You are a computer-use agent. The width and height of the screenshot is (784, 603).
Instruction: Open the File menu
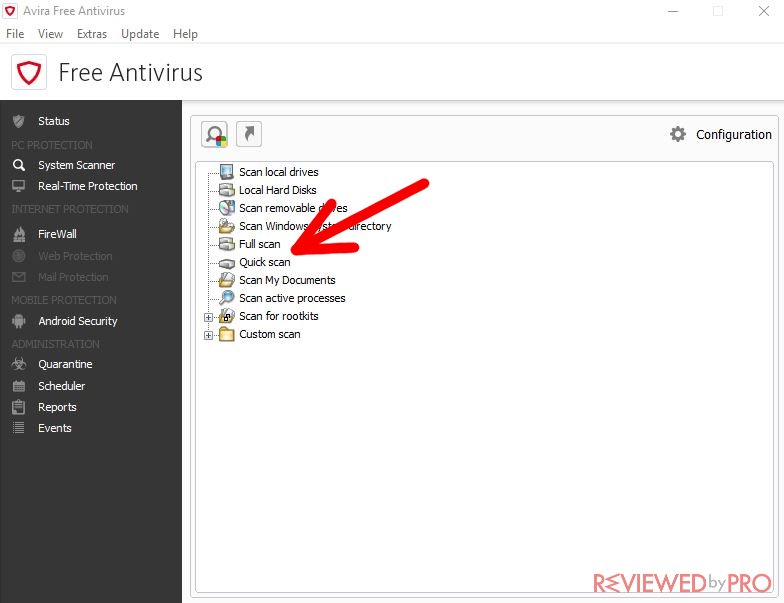coord(15,34)
